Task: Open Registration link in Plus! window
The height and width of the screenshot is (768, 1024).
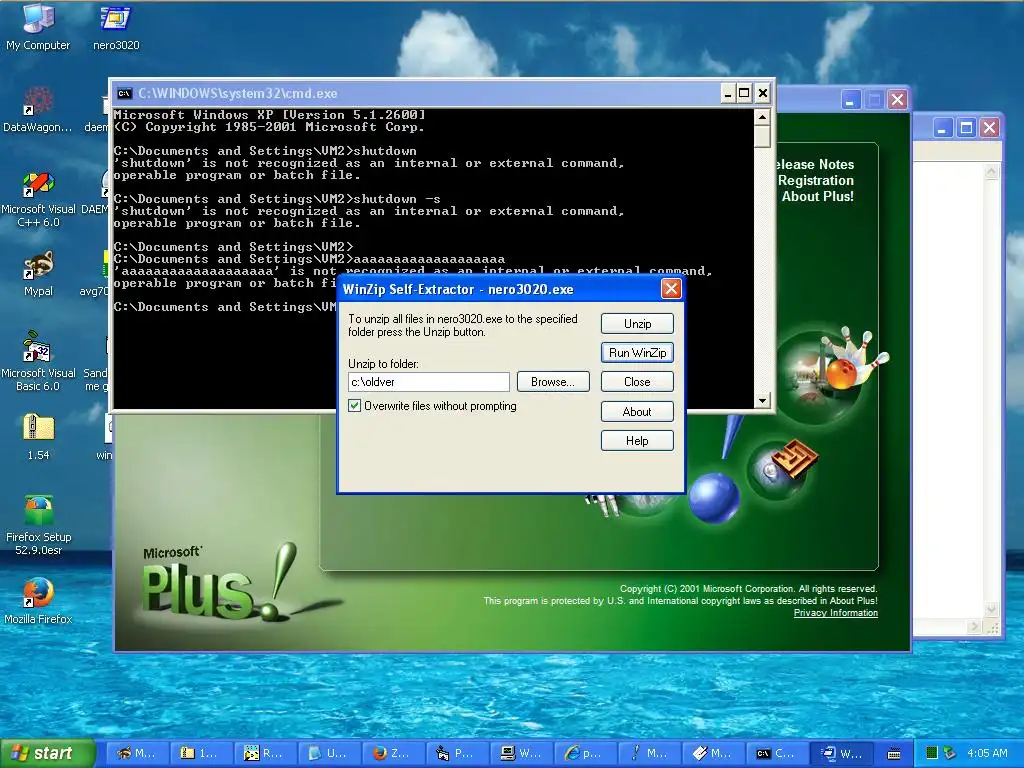Action: 816,180
